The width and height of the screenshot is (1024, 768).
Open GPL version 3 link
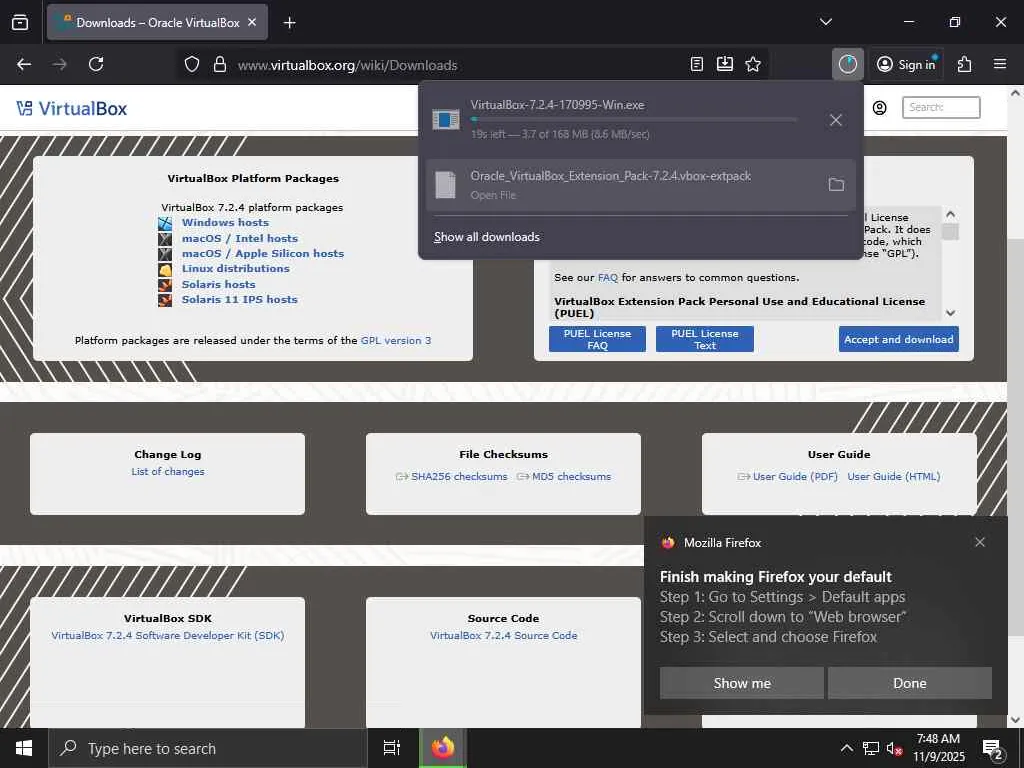[x=396, y=340]
